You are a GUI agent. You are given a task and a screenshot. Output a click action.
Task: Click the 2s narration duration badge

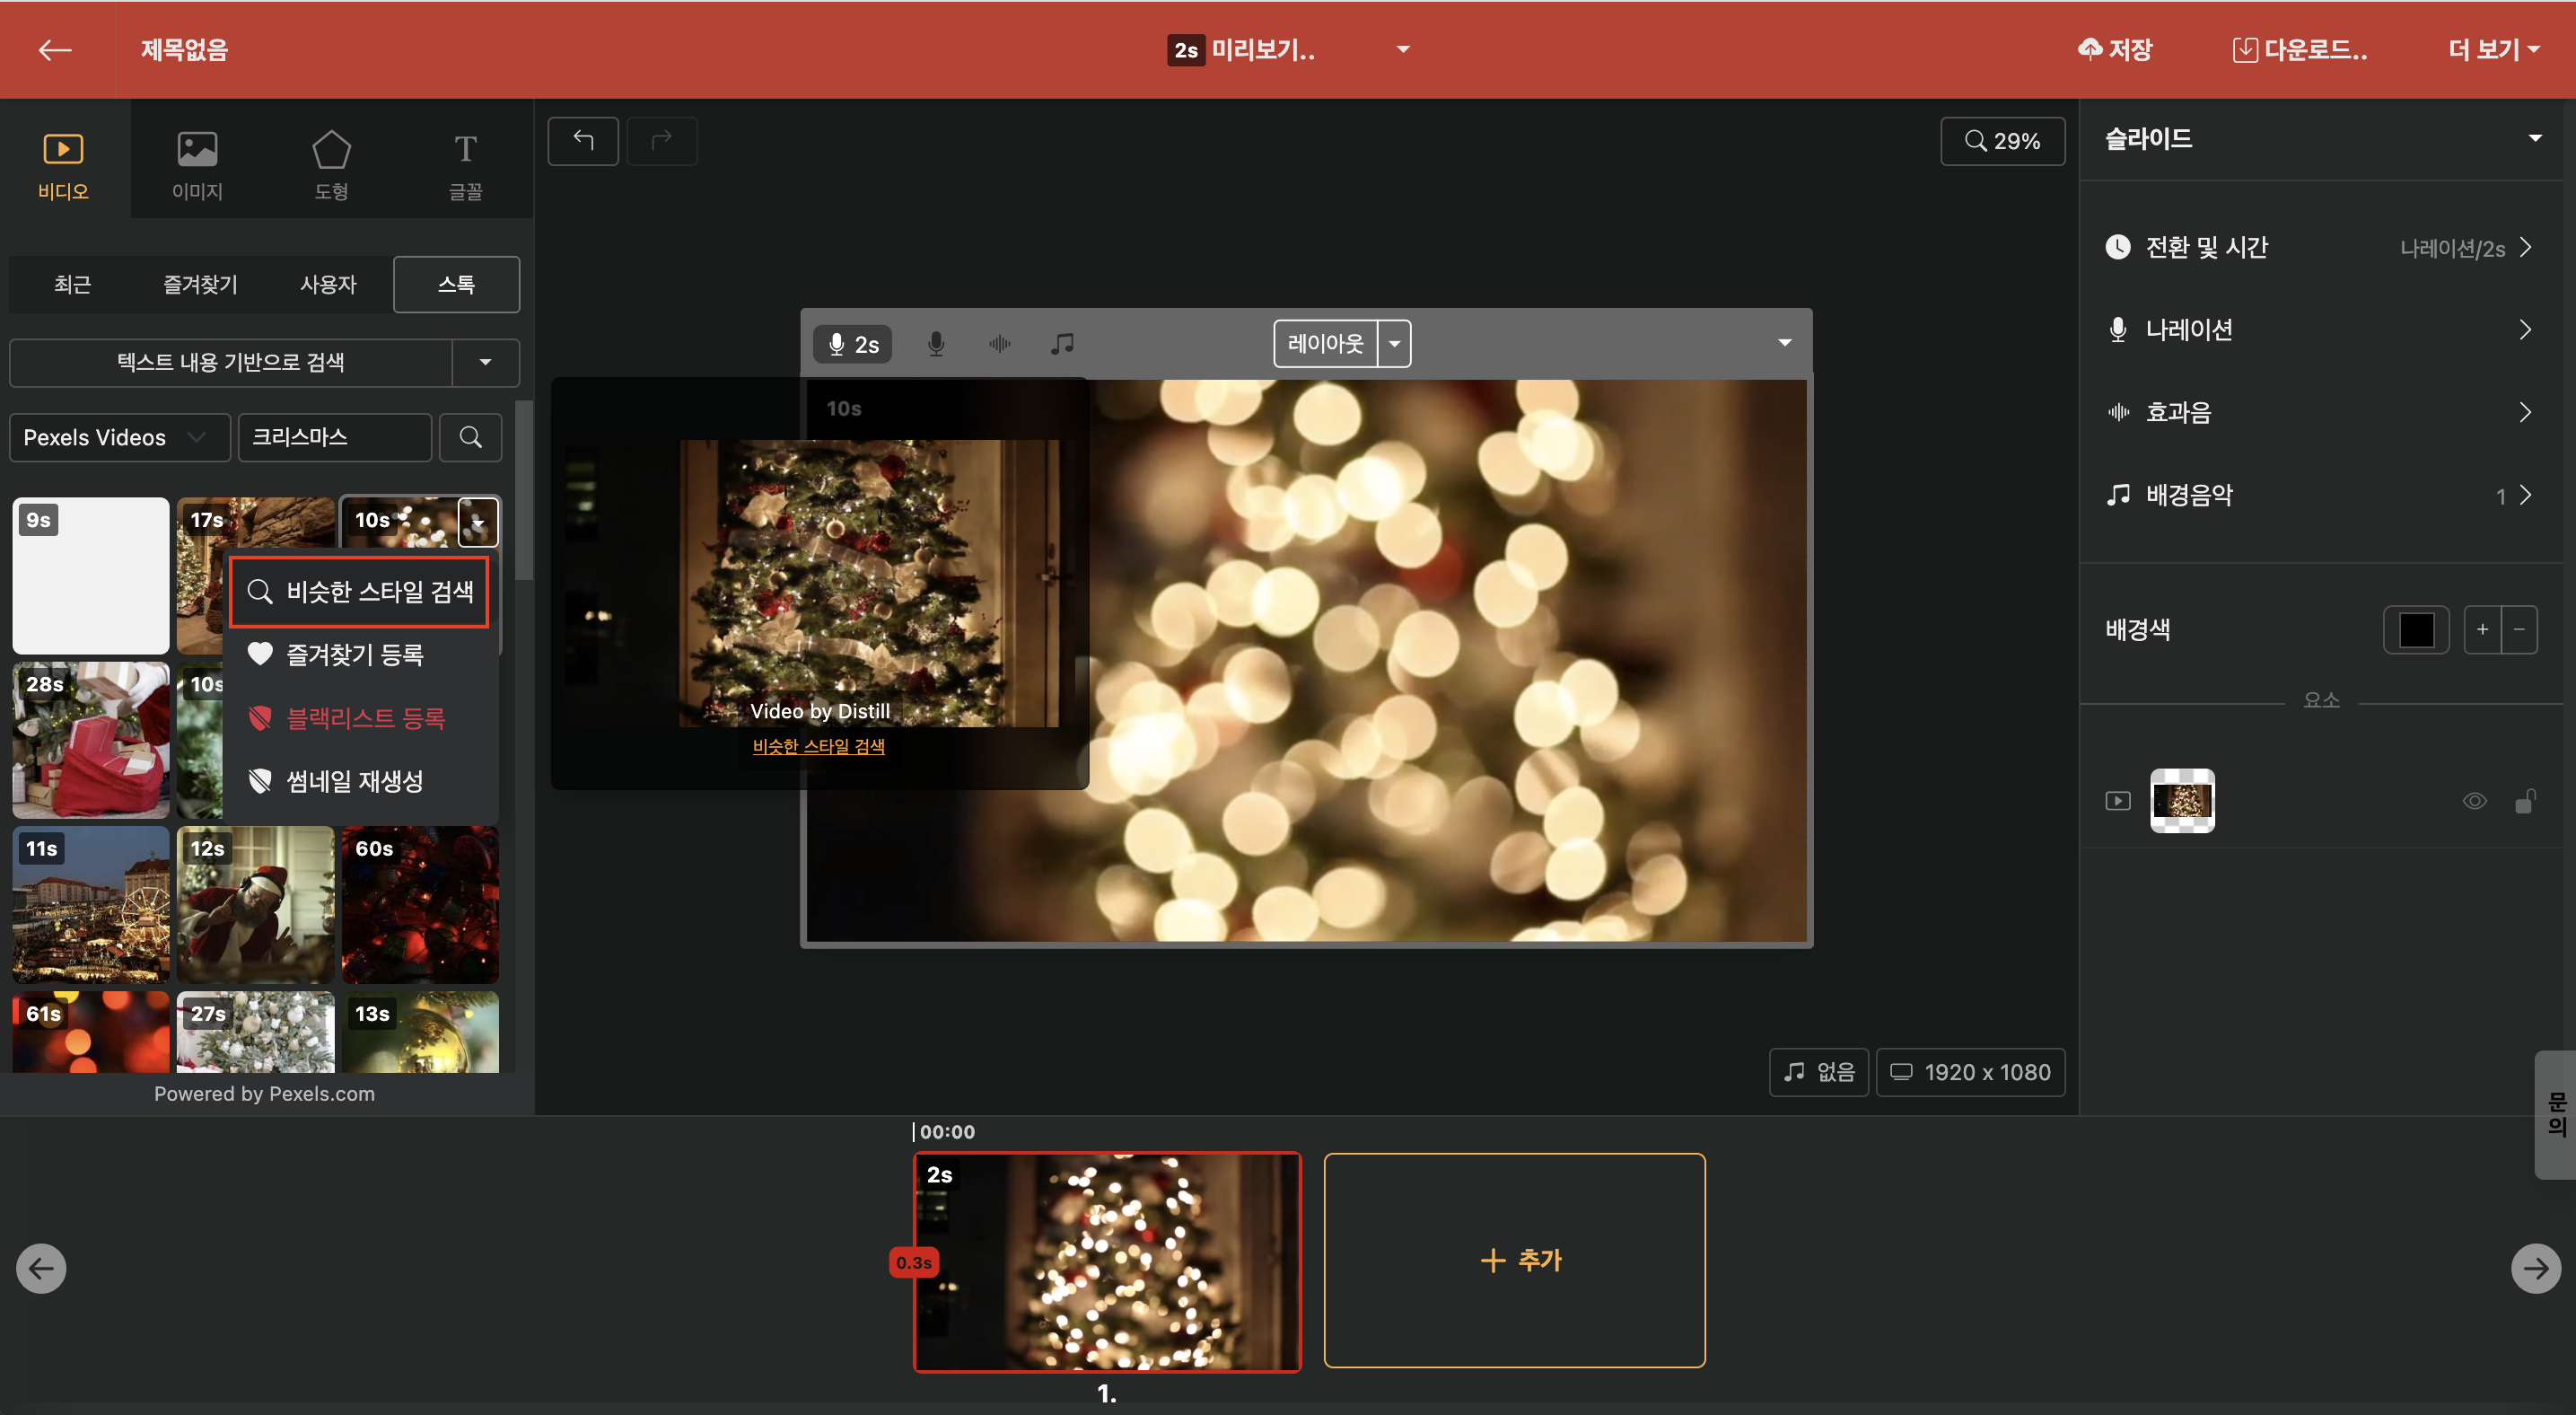tap(853, 344)
